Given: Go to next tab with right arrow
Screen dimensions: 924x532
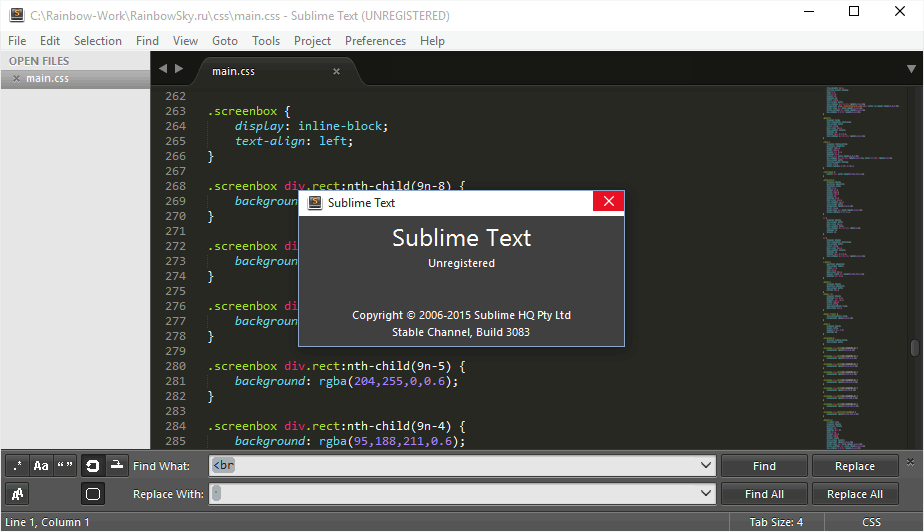Looking at the screenshot, I should click(179, 68).
